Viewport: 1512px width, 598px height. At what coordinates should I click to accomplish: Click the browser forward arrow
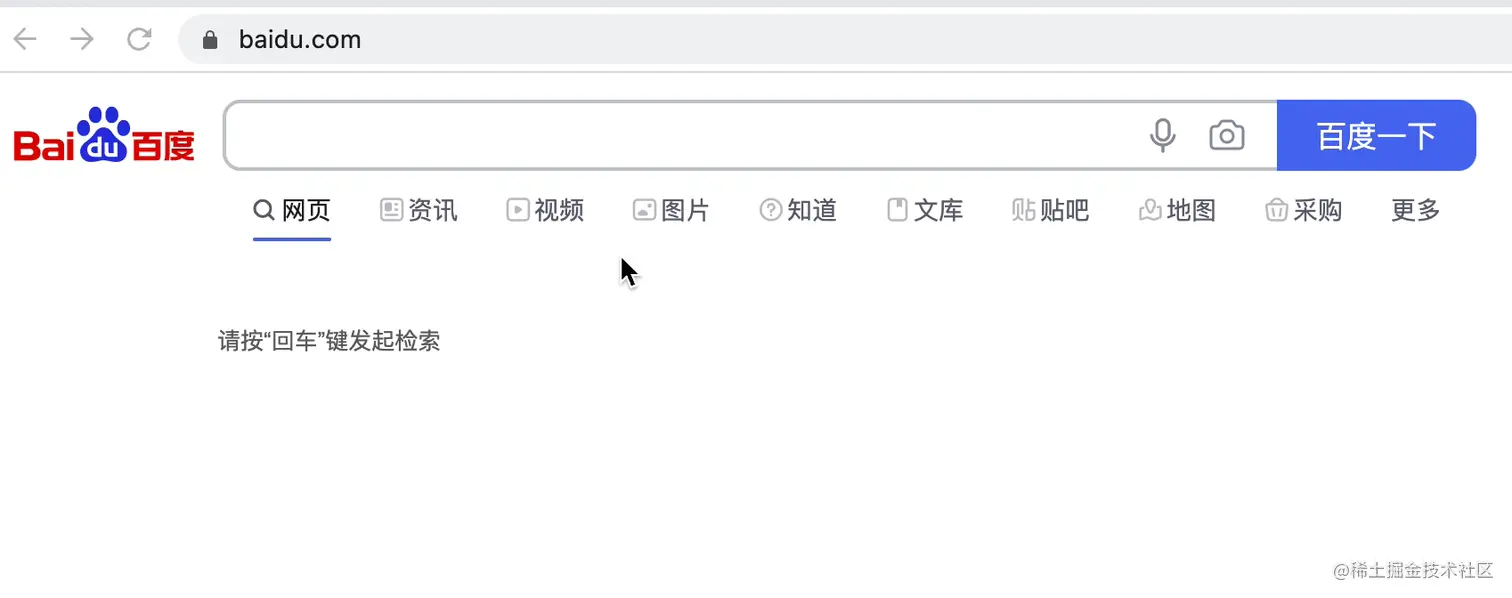81,39
